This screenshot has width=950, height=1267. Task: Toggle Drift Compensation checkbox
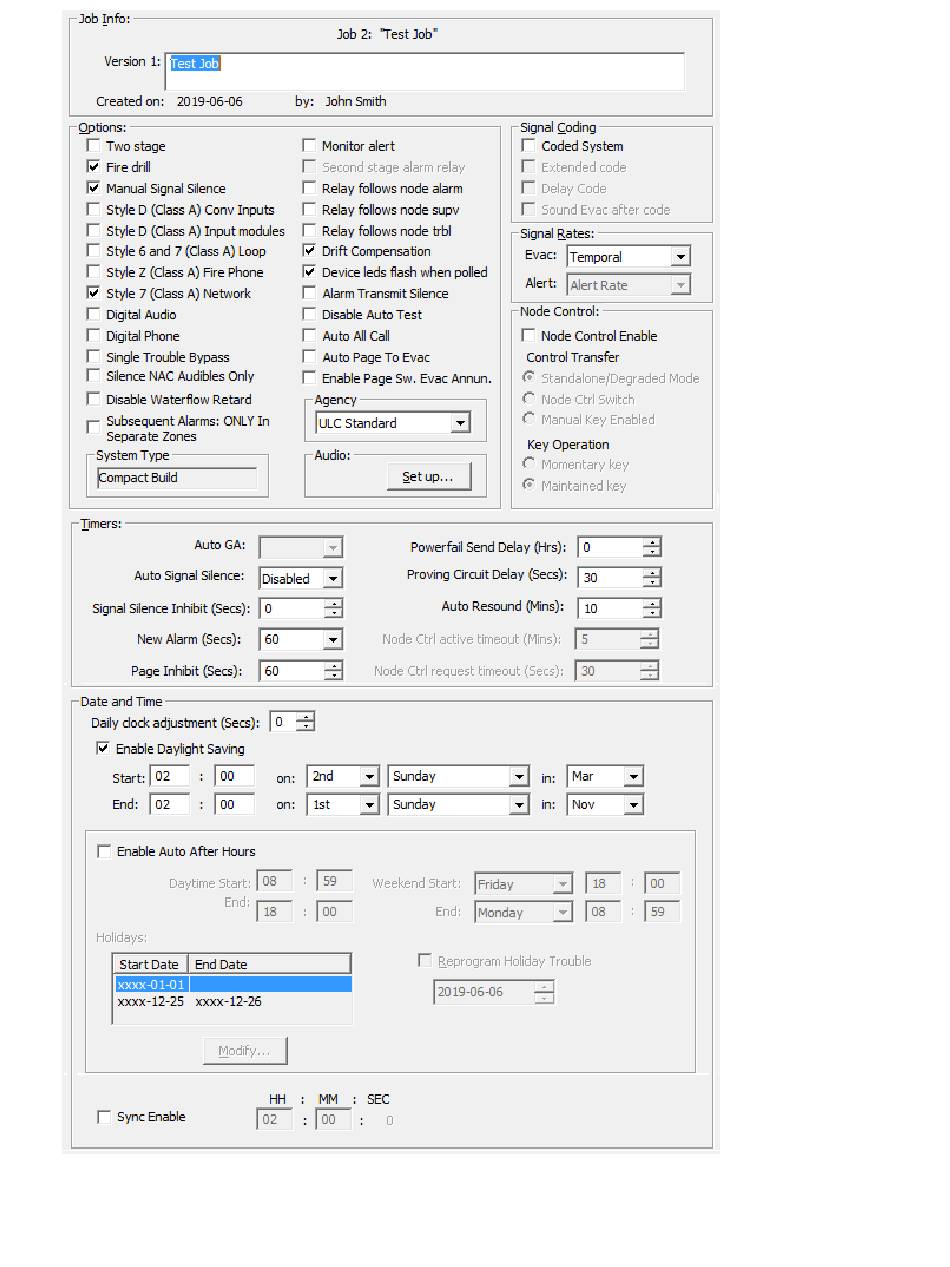tap(310, 251)
